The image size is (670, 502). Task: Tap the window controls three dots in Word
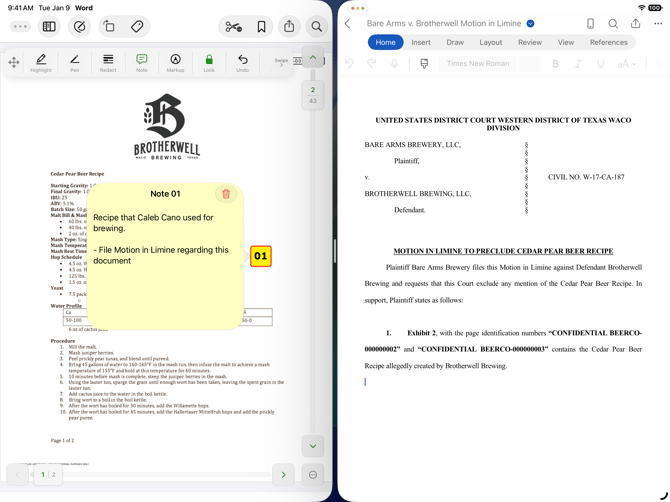point(357,8)
